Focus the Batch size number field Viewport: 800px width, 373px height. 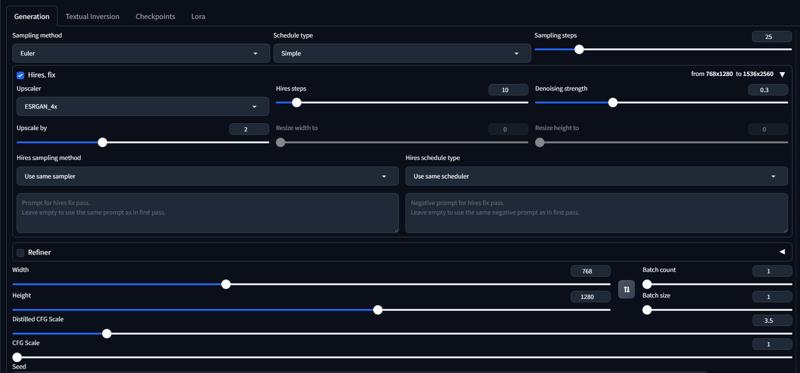(x=772, y=297)
